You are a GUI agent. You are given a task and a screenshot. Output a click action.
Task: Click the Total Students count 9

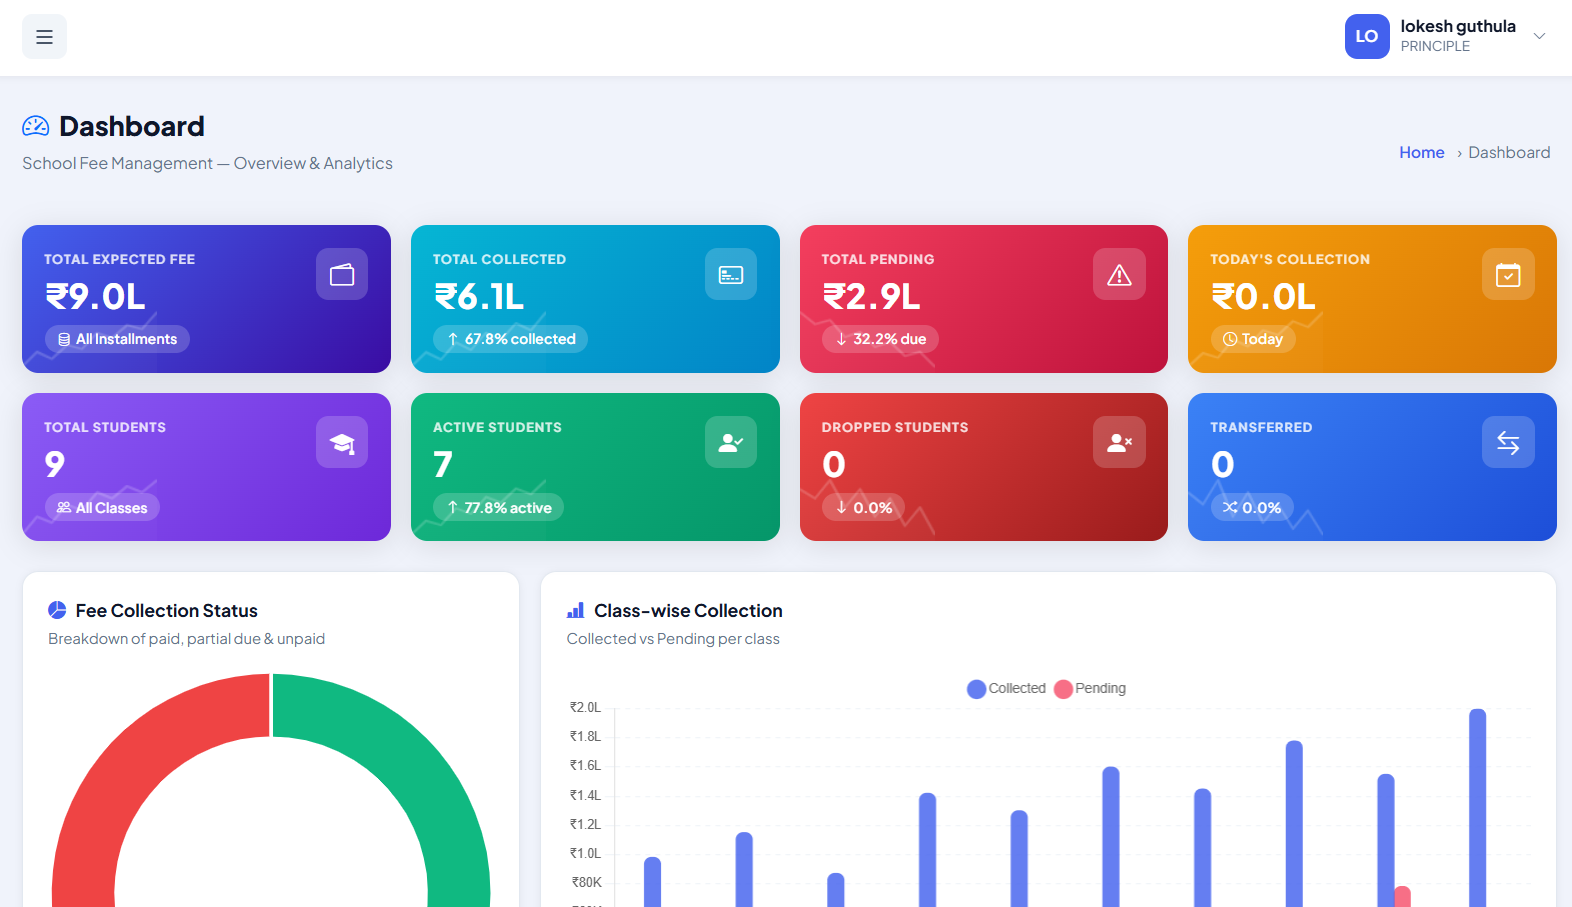55,464
